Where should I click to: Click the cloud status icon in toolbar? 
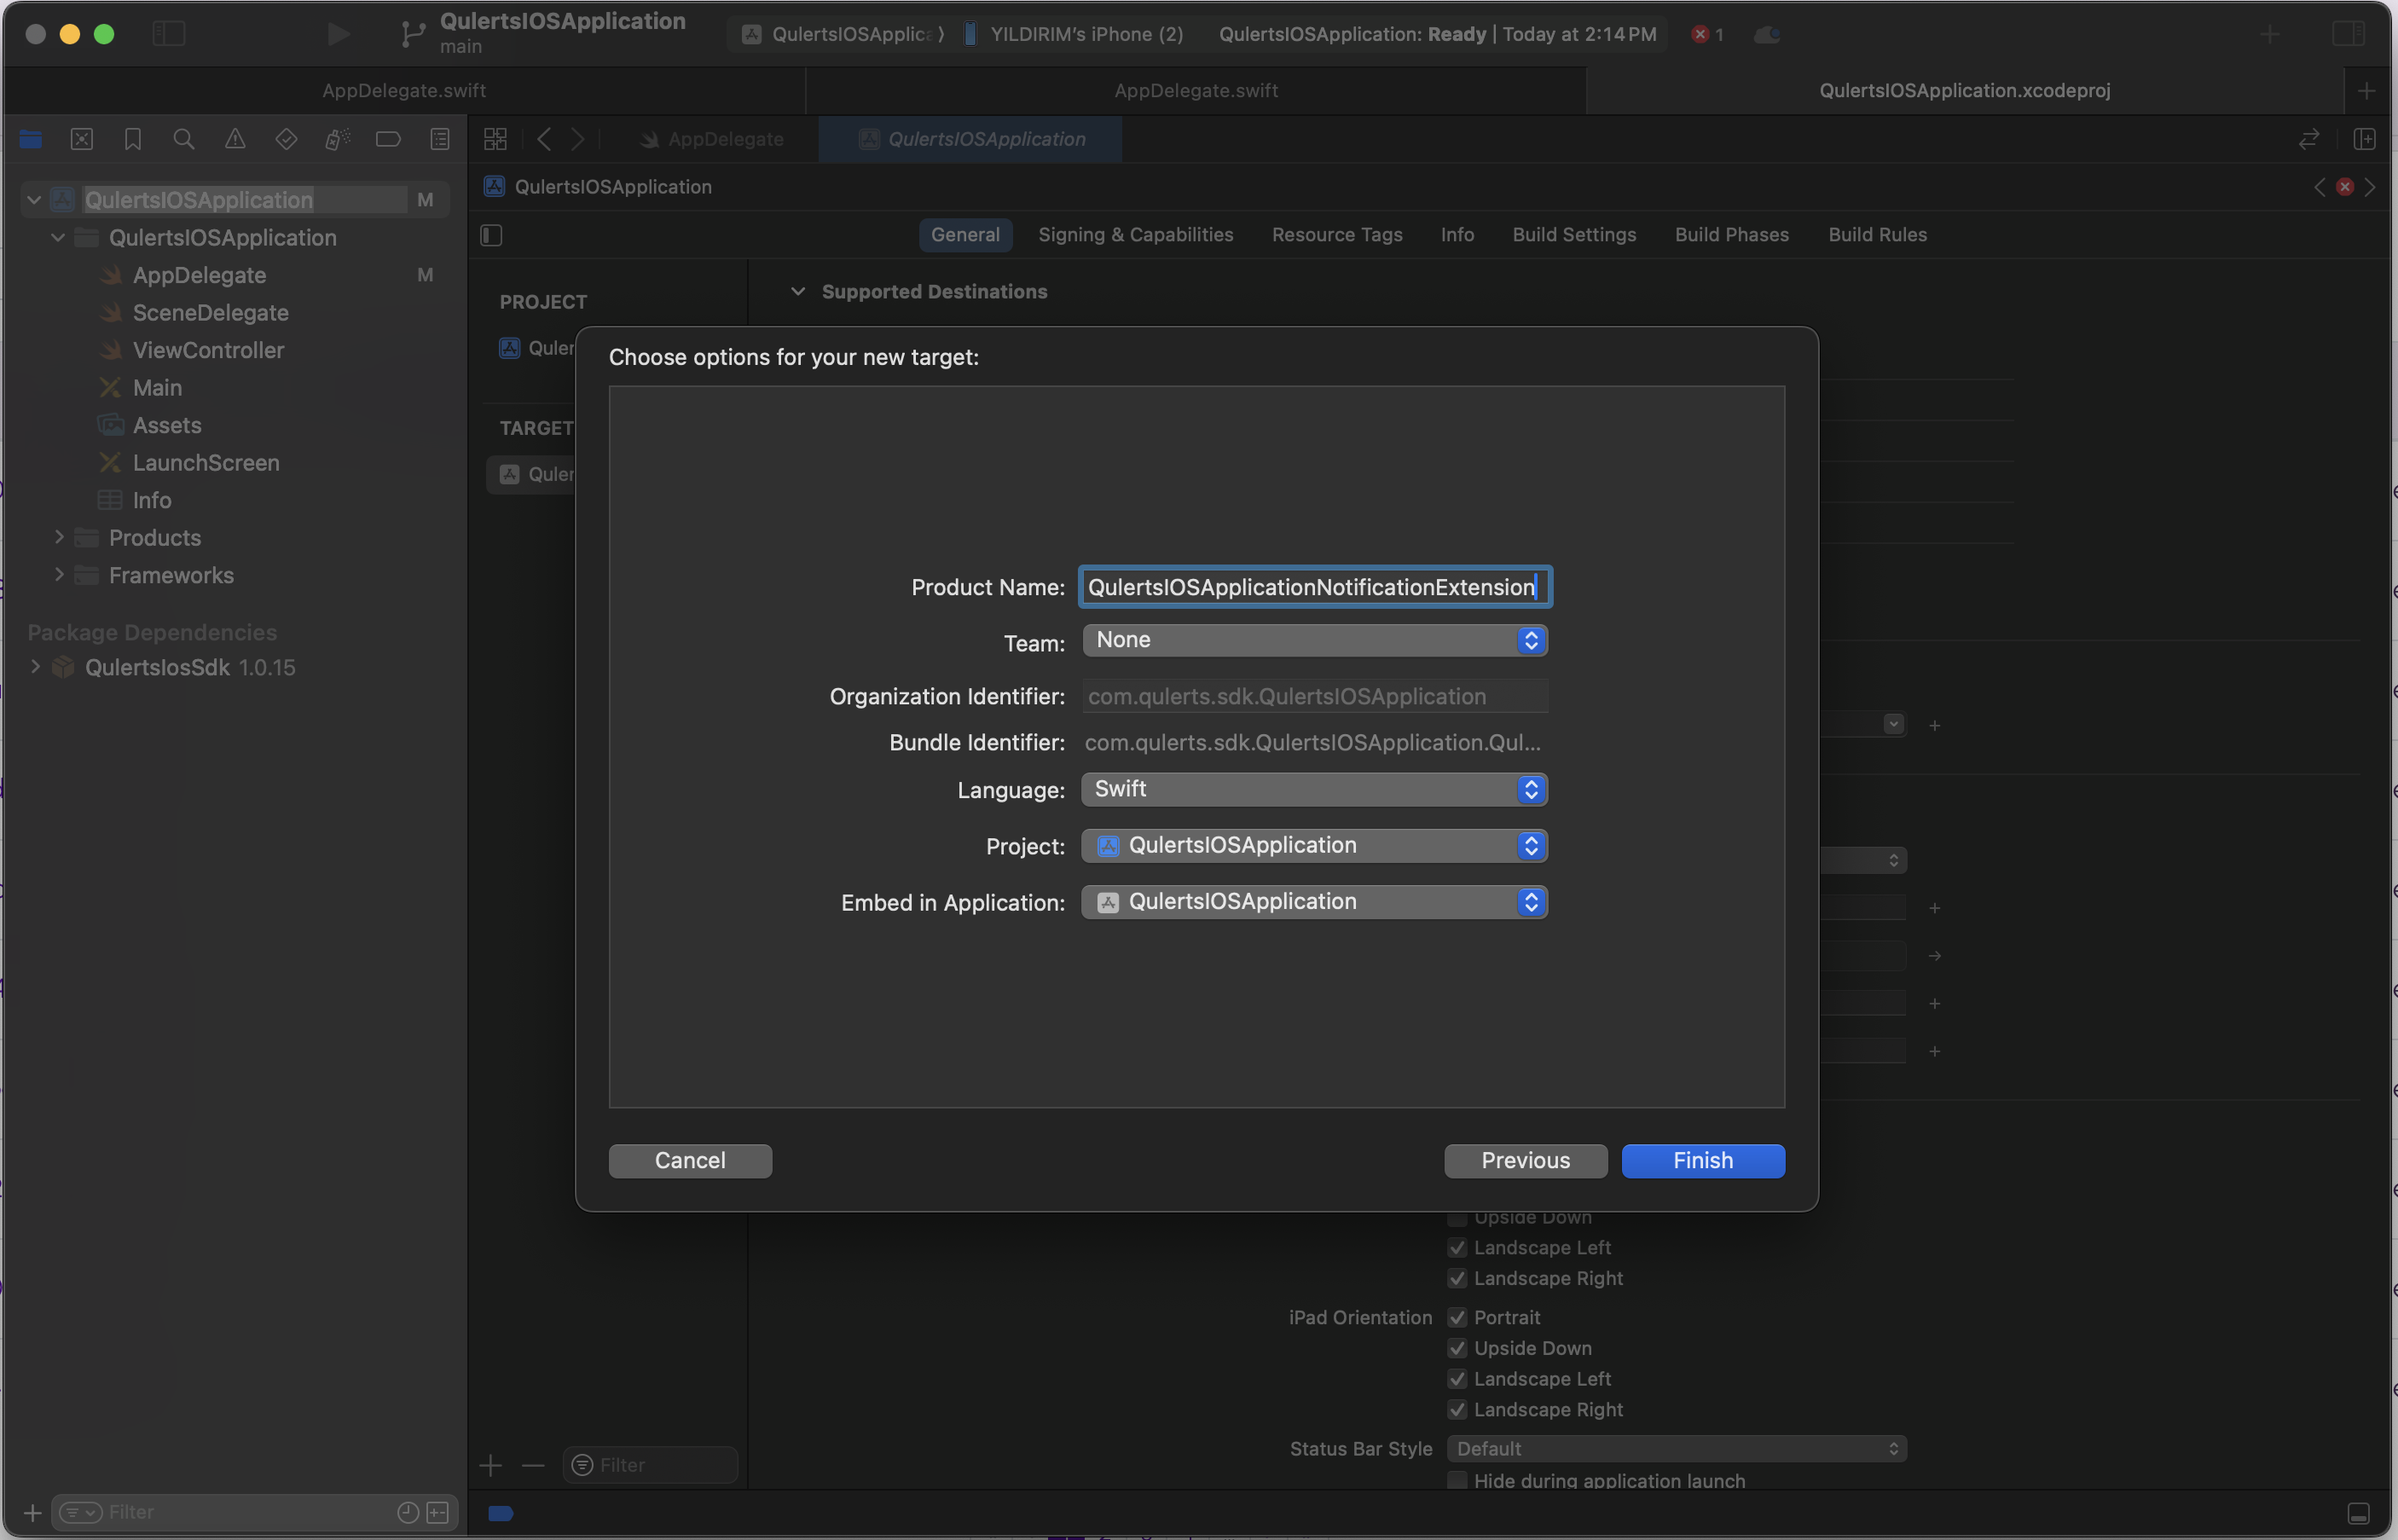pyautogui.click(x=1767, y=34)
